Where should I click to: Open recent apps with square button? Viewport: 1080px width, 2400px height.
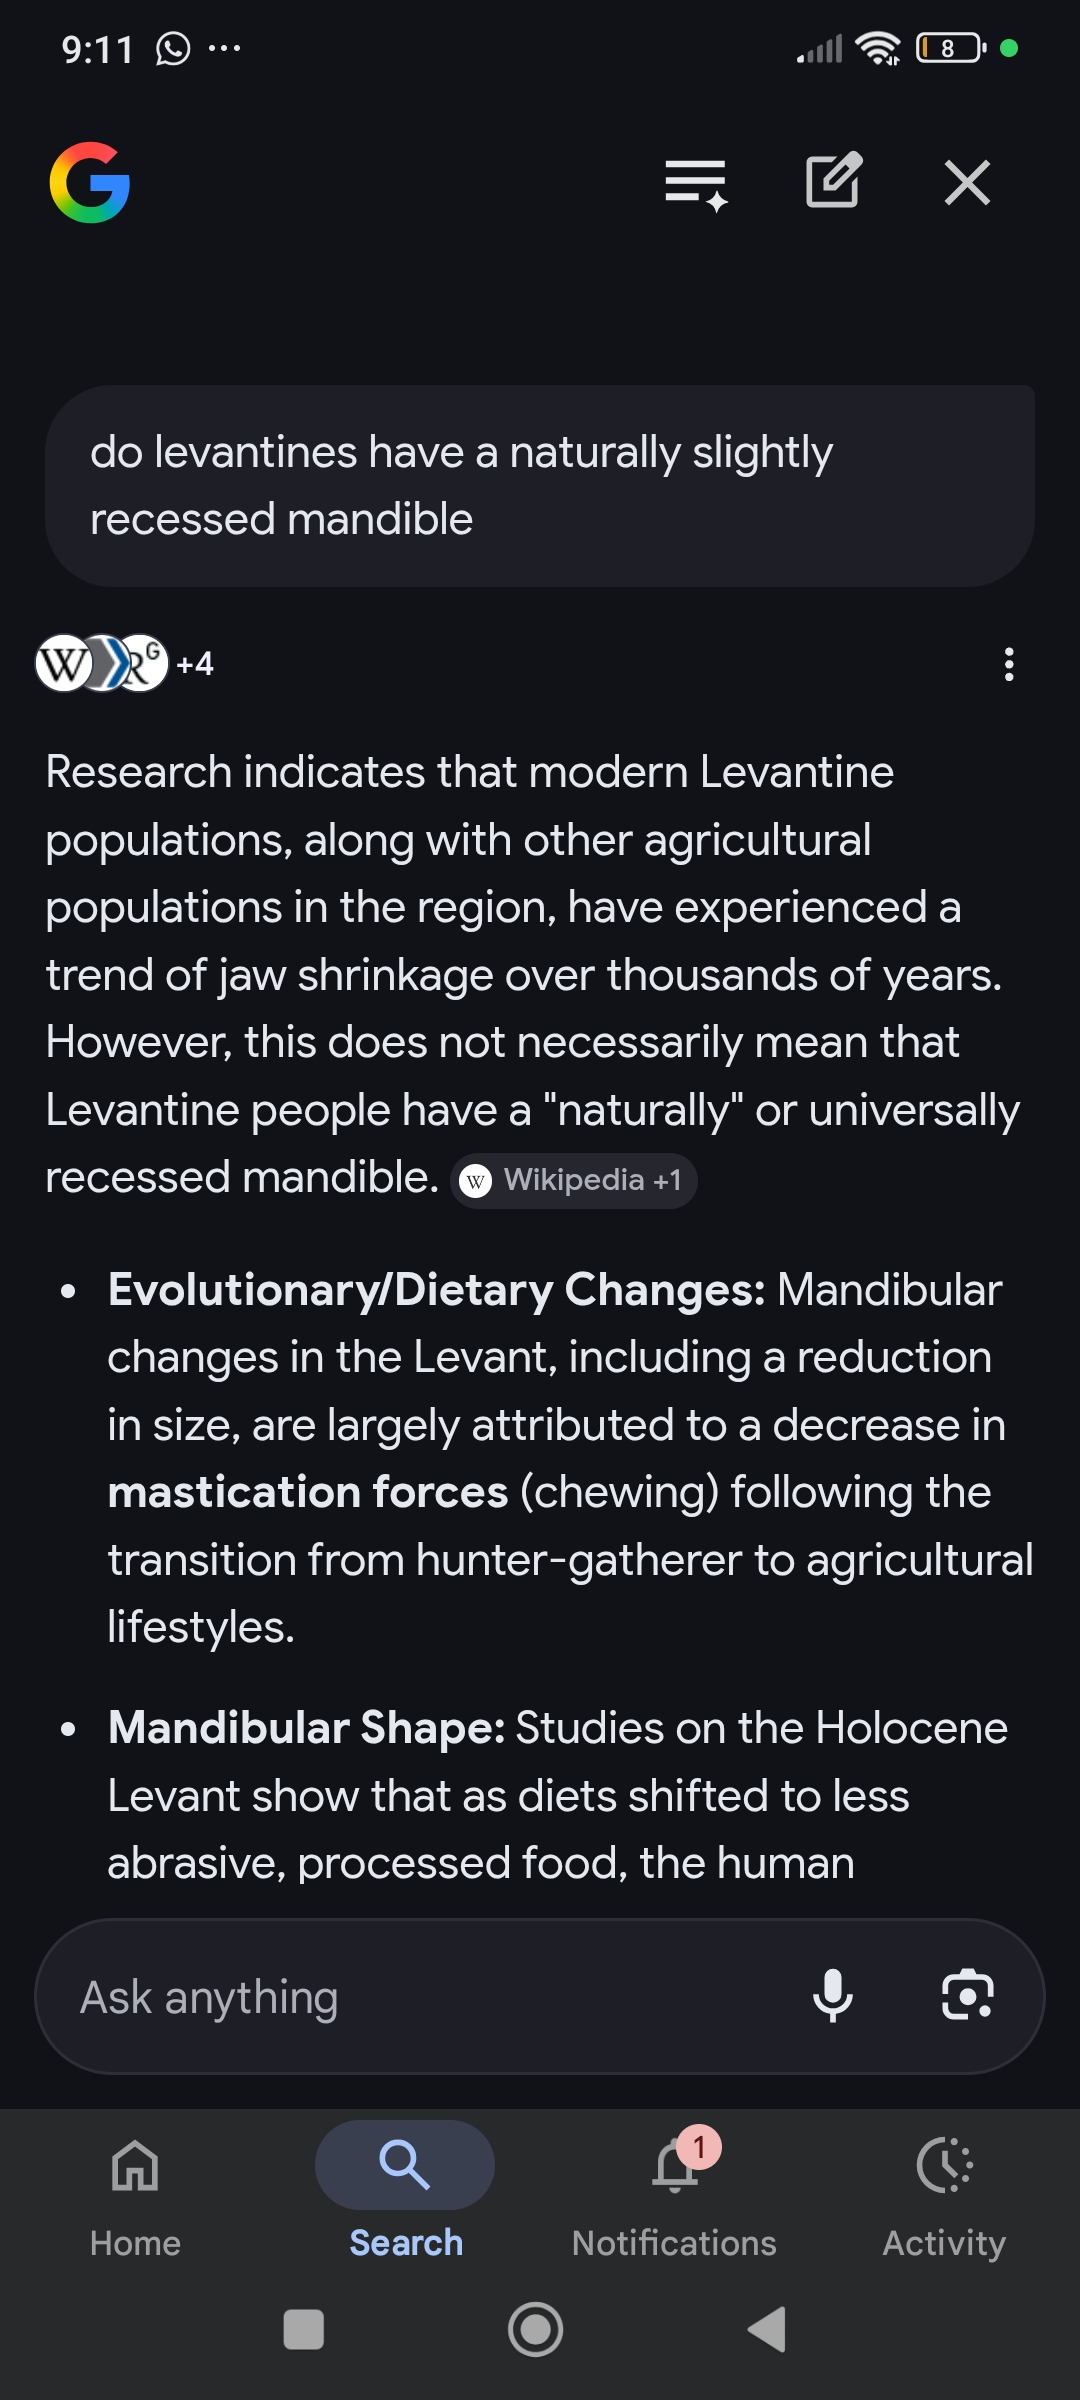pyautogui.click(x=304, y=2329)
